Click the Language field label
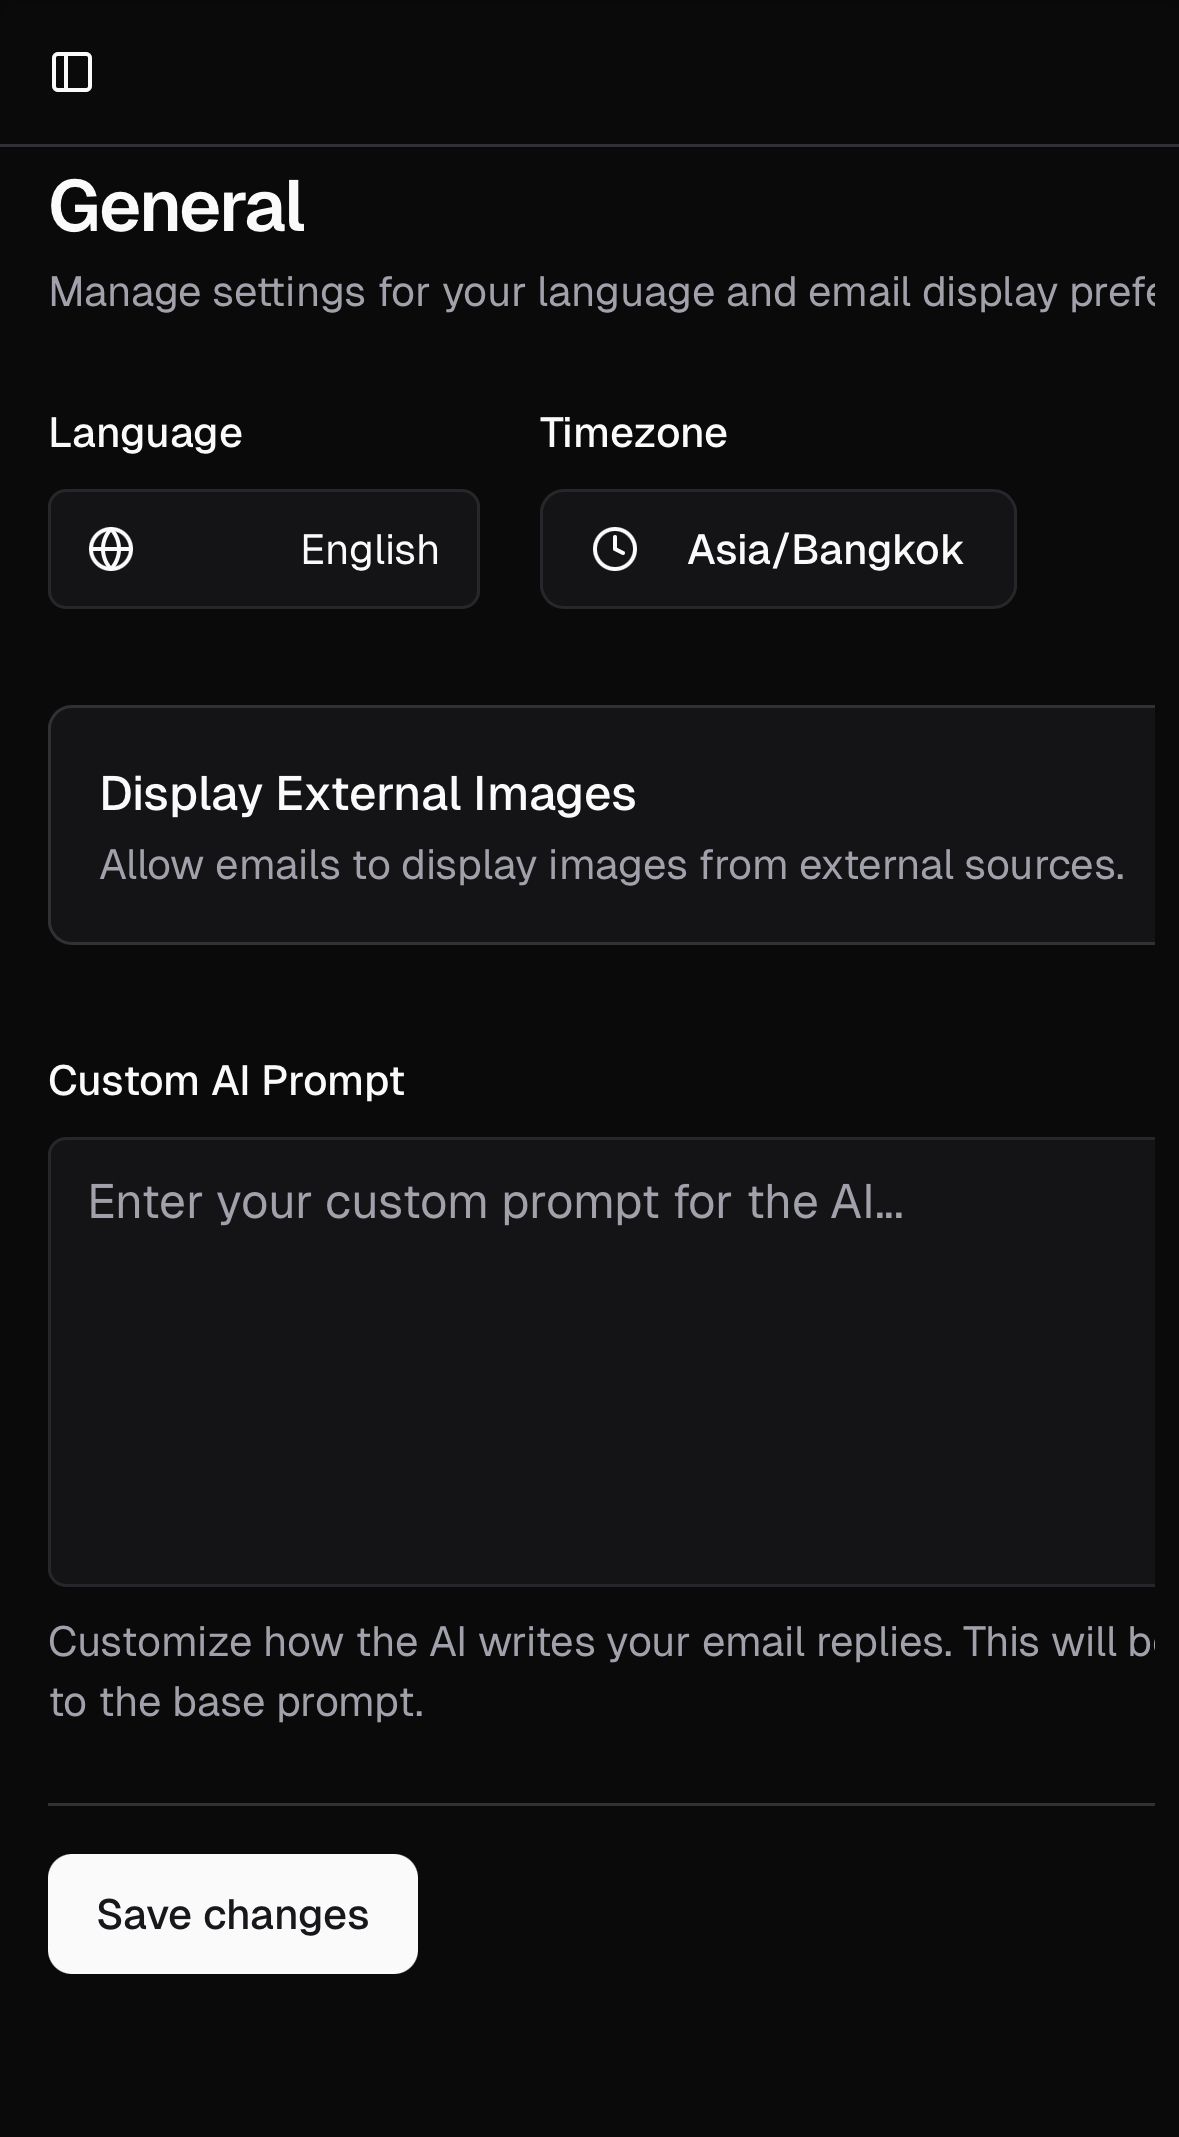The height and width of the screenshot is (2137, 1179). [x=146, y=433]
